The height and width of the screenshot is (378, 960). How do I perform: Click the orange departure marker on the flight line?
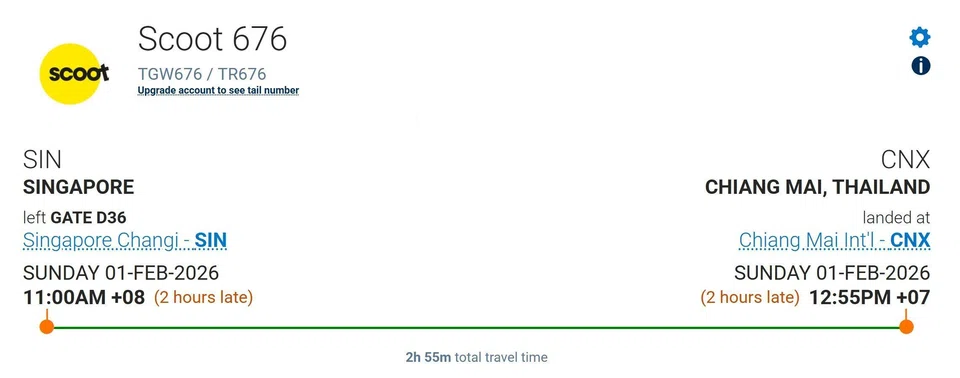click(x=47, y=327)
